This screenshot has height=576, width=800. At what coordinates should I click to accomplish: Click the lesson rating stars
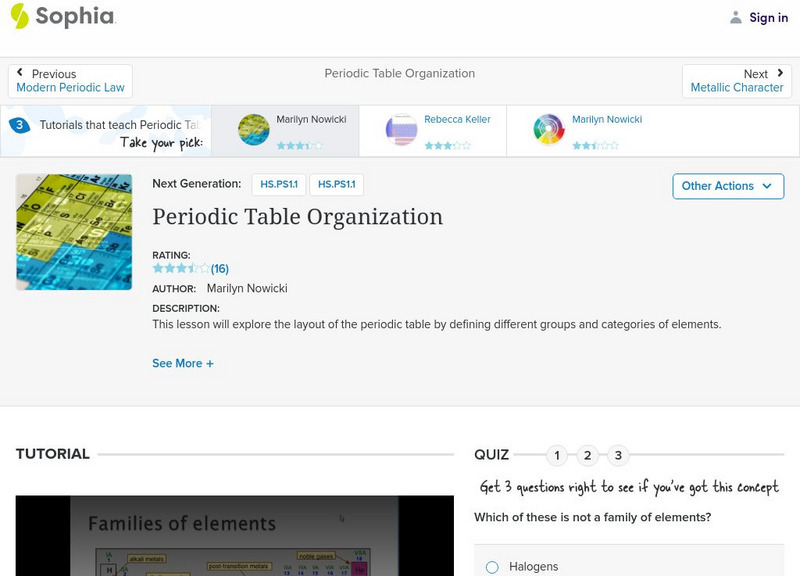181,268
